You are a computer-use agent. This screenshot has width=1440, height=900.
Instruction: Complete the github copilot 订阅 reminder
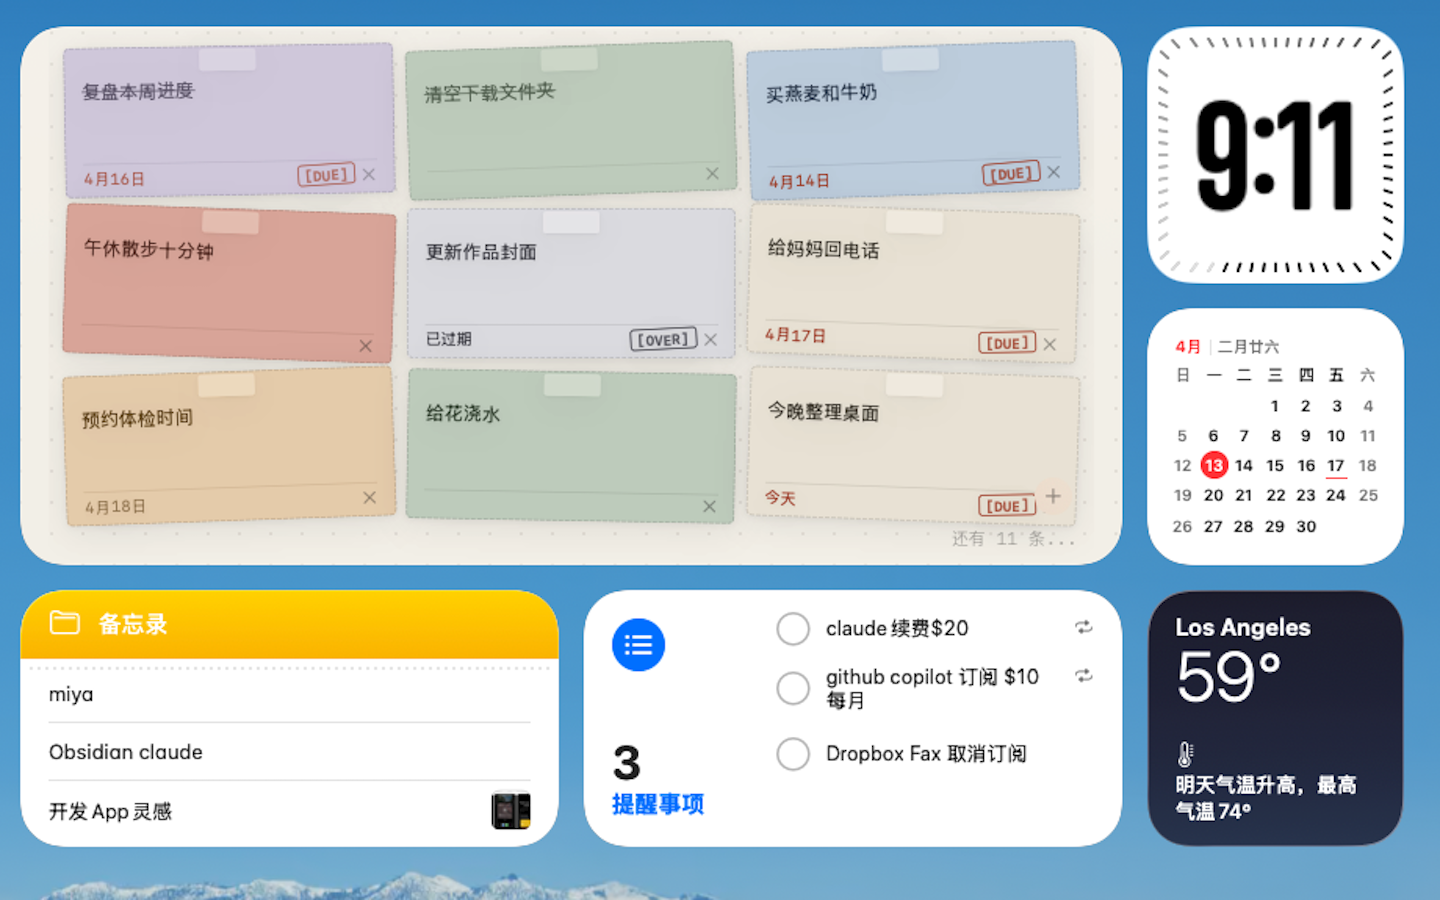tap(793, 688)
